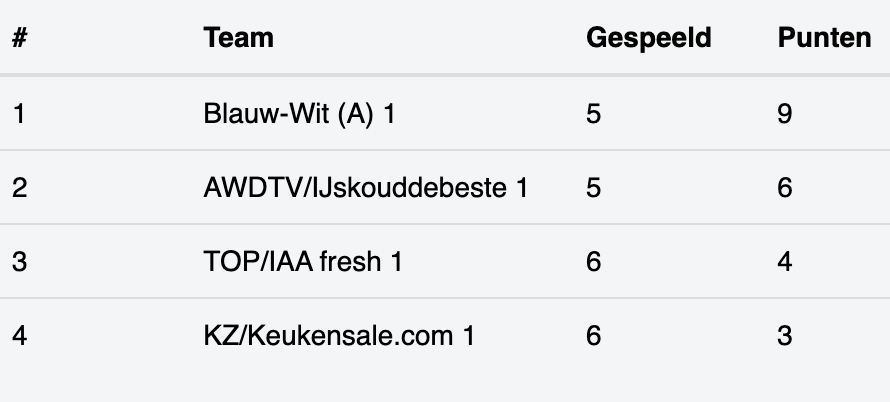Click KZ/Keukensale.com's 3 points value

pos(784,335)
